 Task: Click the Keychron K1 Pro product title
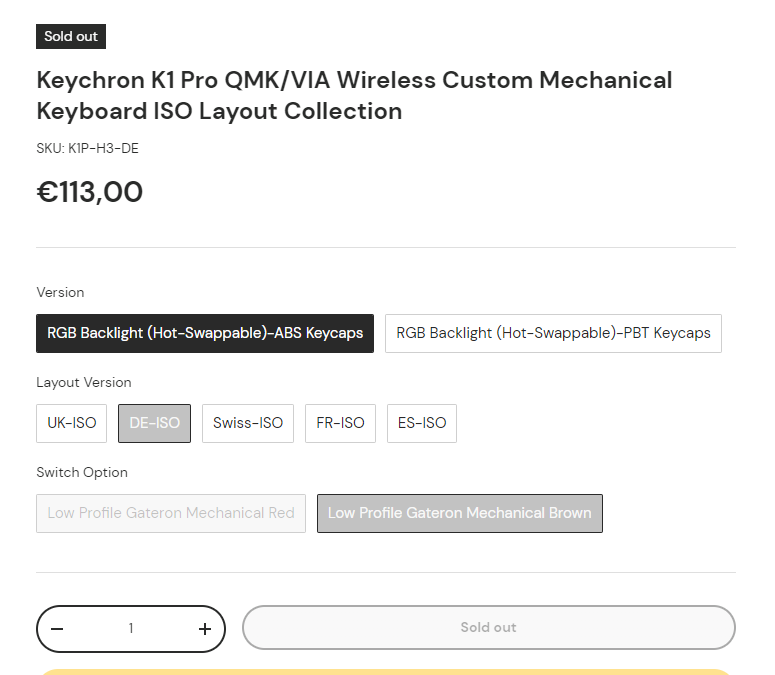(x=354, y=95)
